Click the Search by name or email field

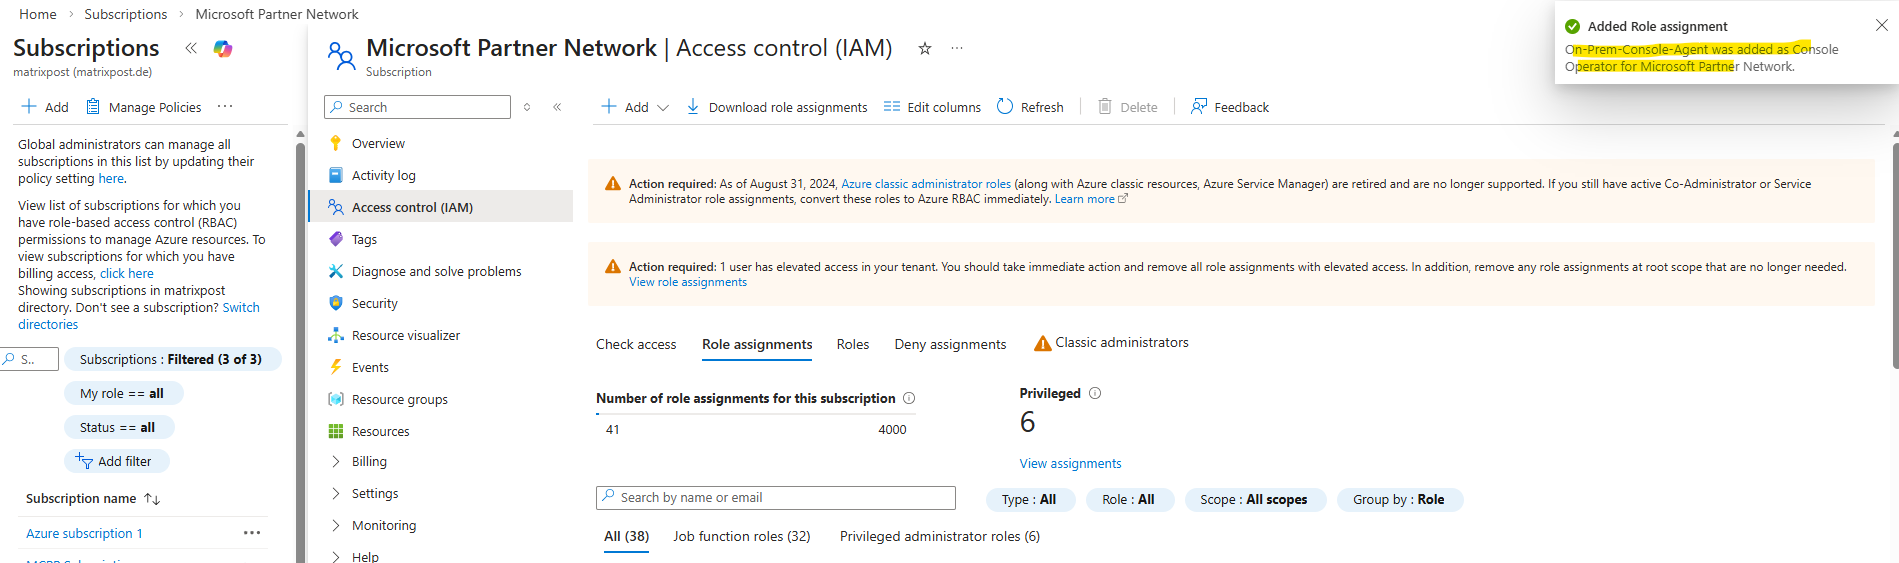[x=775, y=497]
